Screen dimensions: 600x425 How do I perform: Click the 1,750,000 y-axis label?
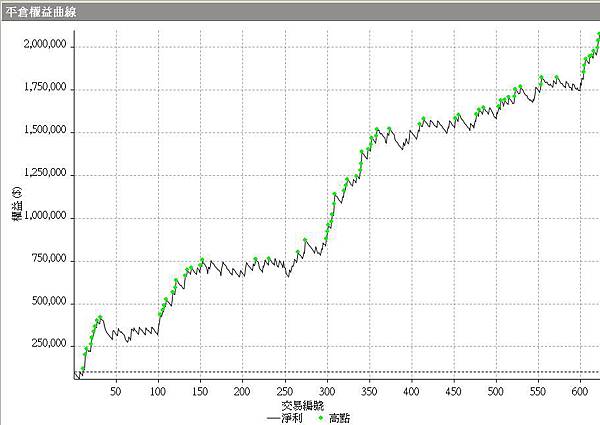45,88
